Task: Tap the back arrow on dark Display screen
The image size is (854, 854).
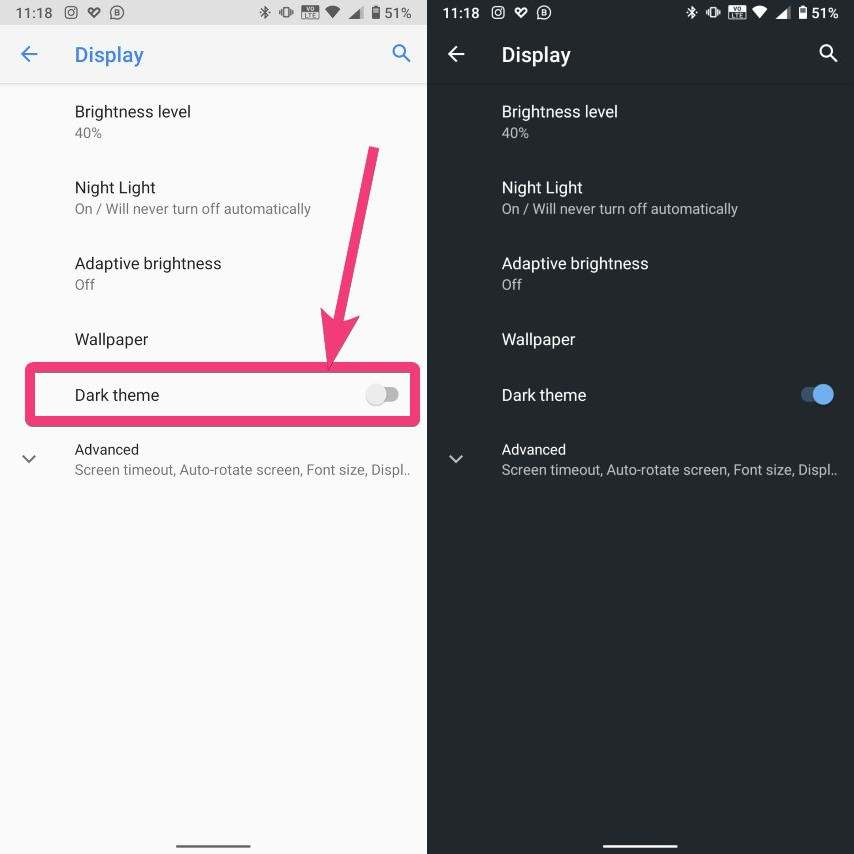Action: tap(456, 54)
